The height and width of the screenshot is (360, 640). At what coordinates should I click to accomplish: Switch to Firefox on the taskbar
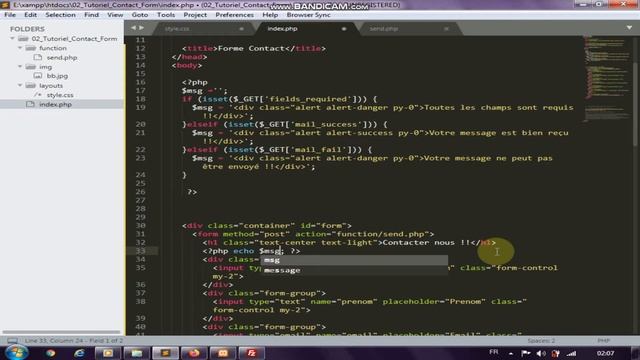tap(194, 353)
